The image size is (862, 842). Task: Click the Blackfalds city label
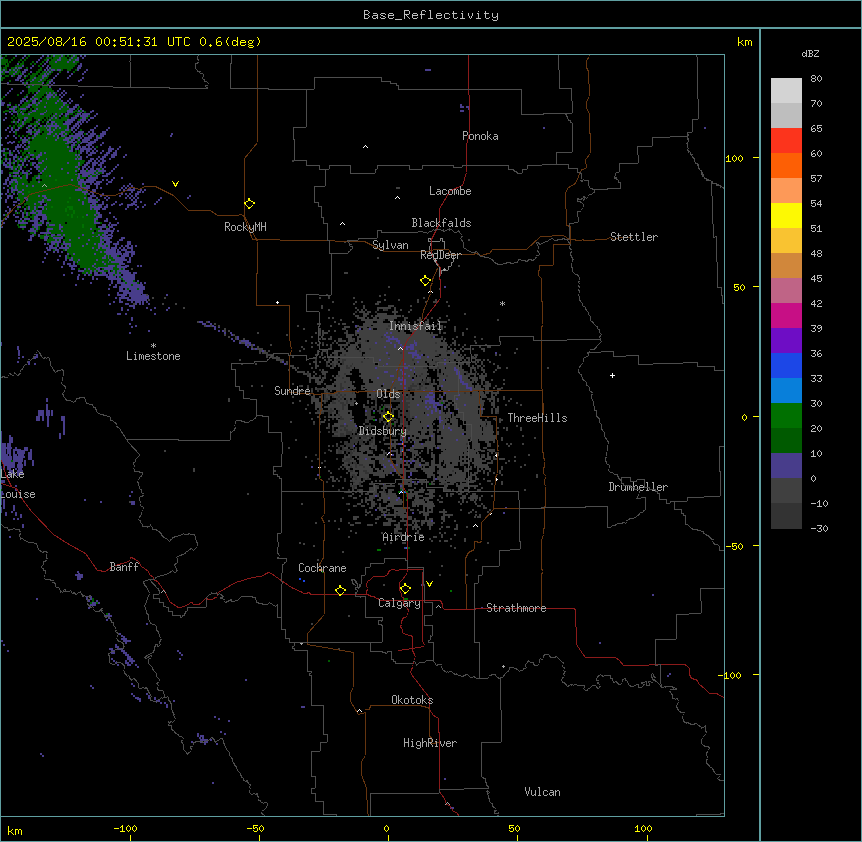(x=441, y=223)
